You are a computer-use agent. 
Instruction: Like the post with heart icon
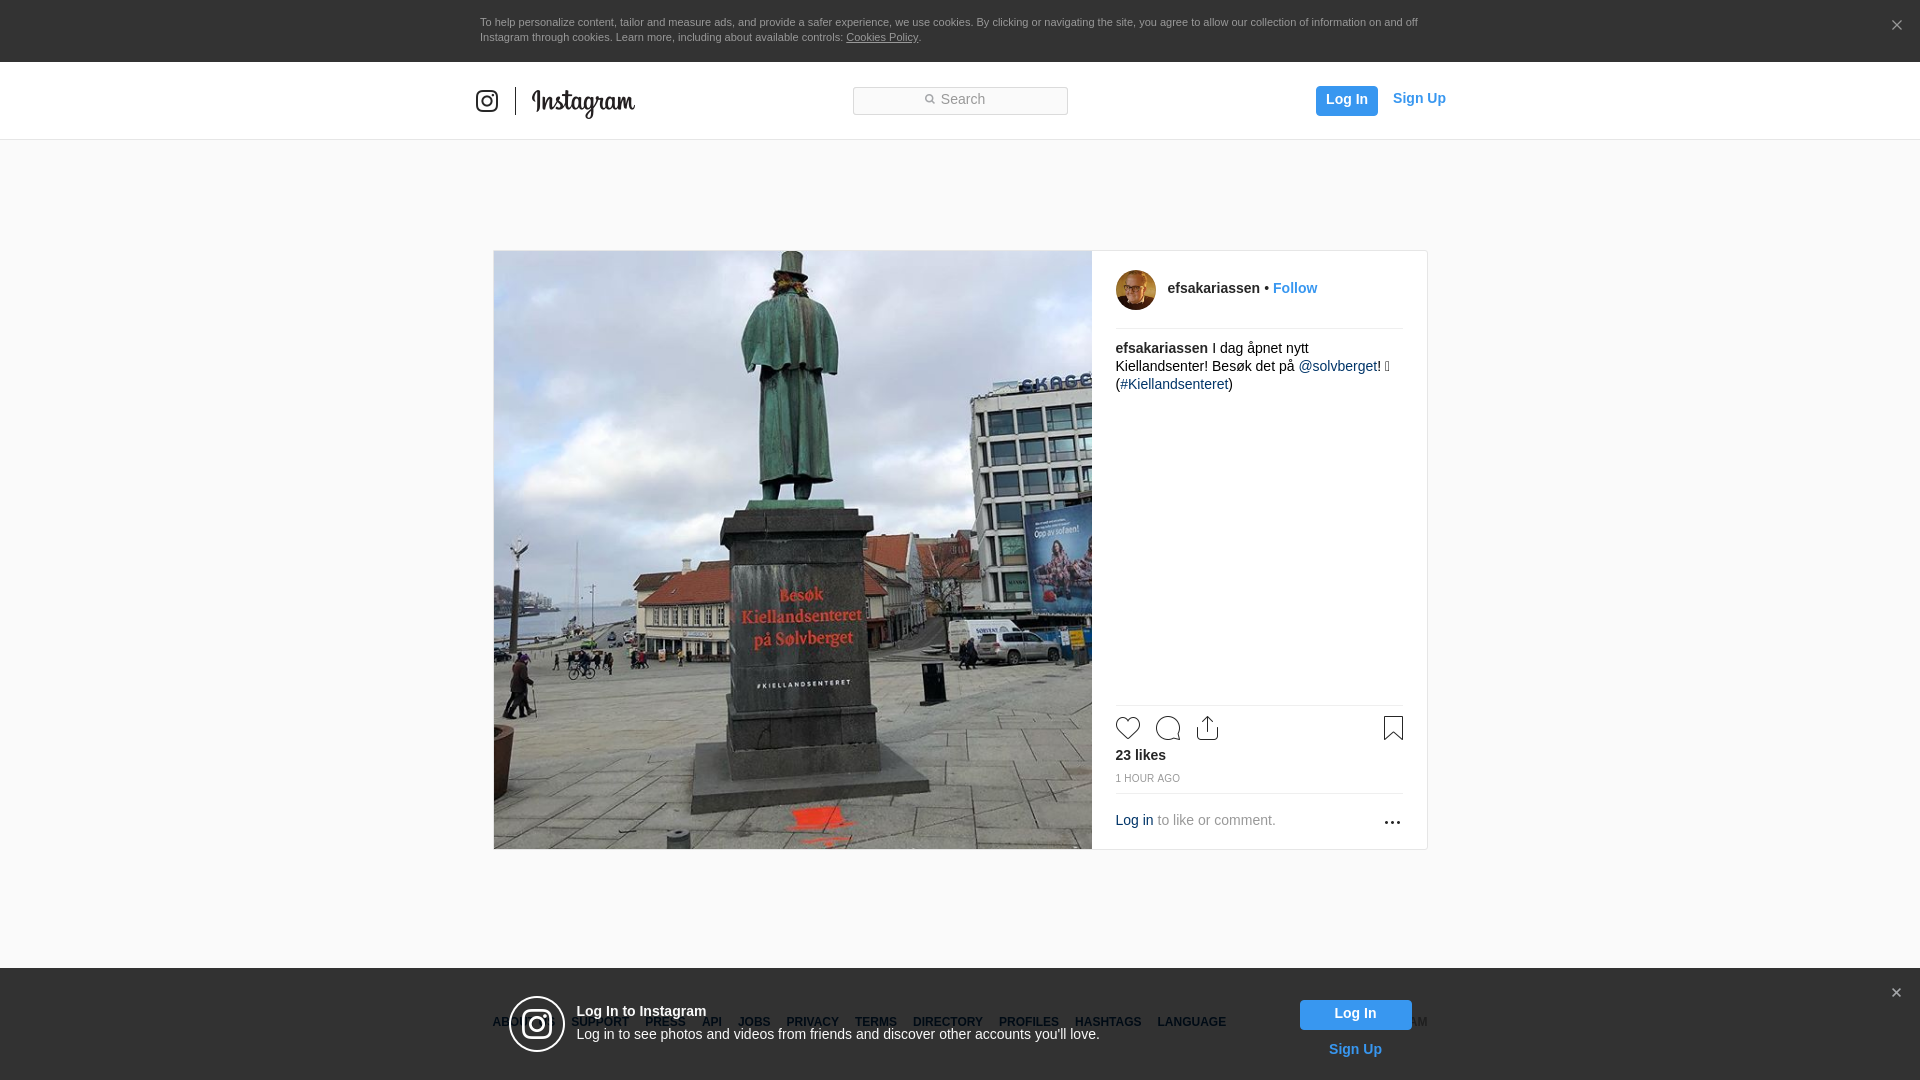(x=1127, y=728)
